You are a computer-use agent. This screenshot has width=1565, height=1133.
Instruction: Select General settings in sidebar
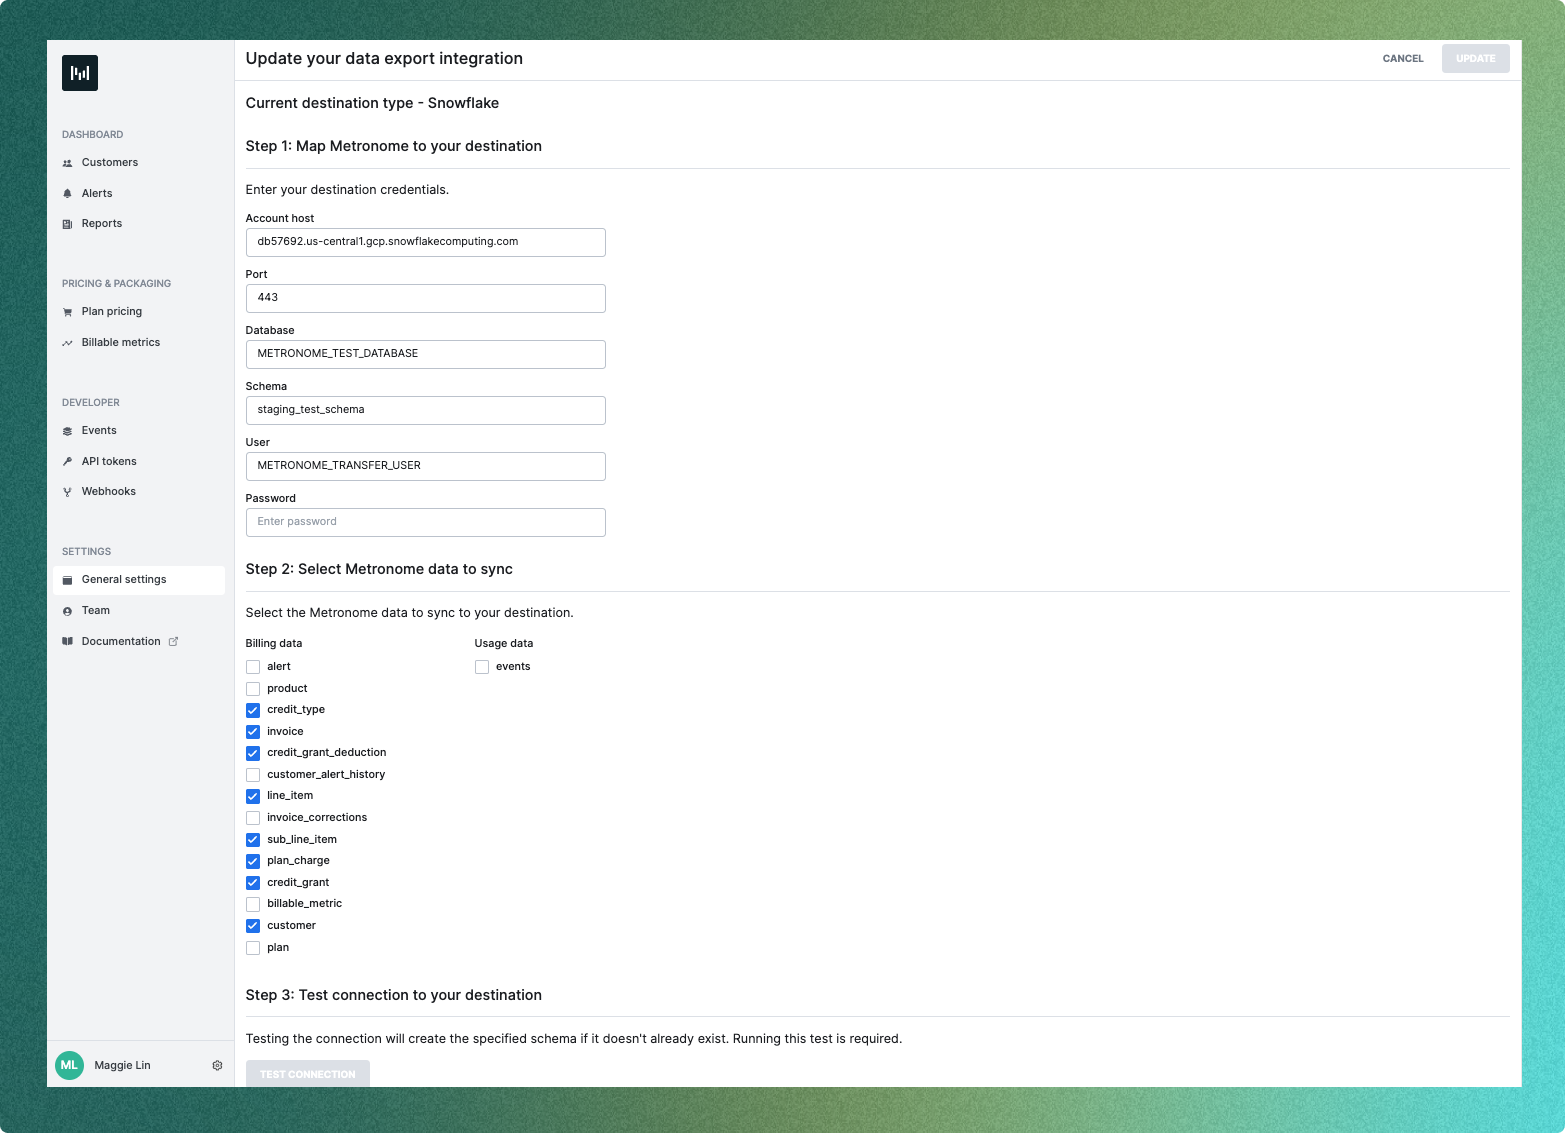pos(139,580)
